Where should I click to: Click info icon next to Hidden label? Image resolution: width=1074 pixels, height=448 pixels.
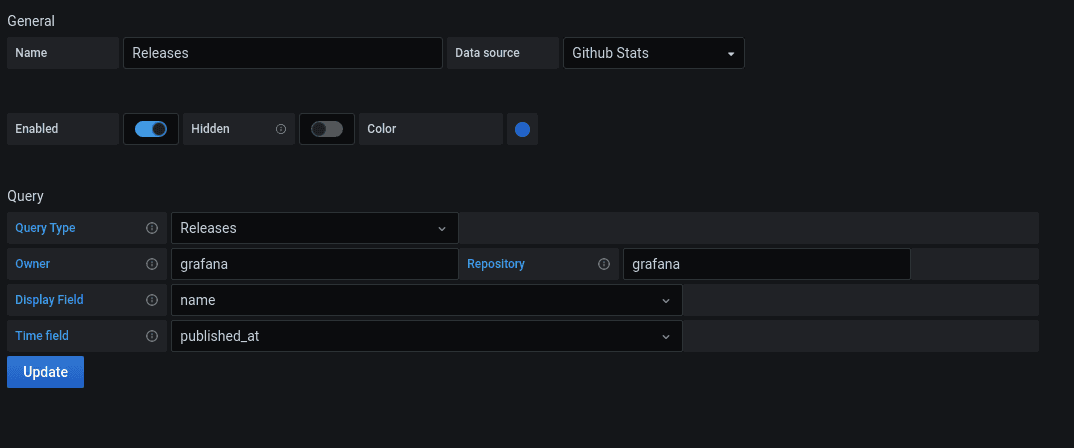point(281,129)
